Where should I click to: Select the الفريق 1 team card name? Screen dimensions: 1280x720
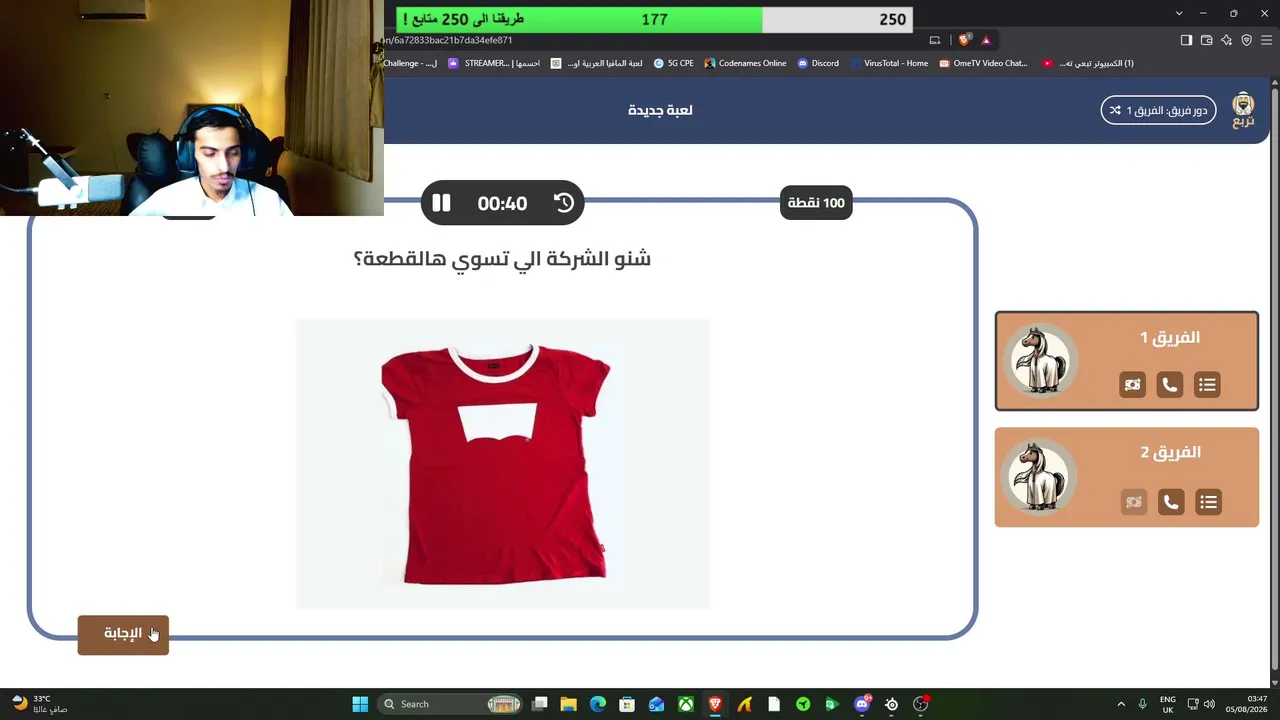click(x=1169, y=338)
